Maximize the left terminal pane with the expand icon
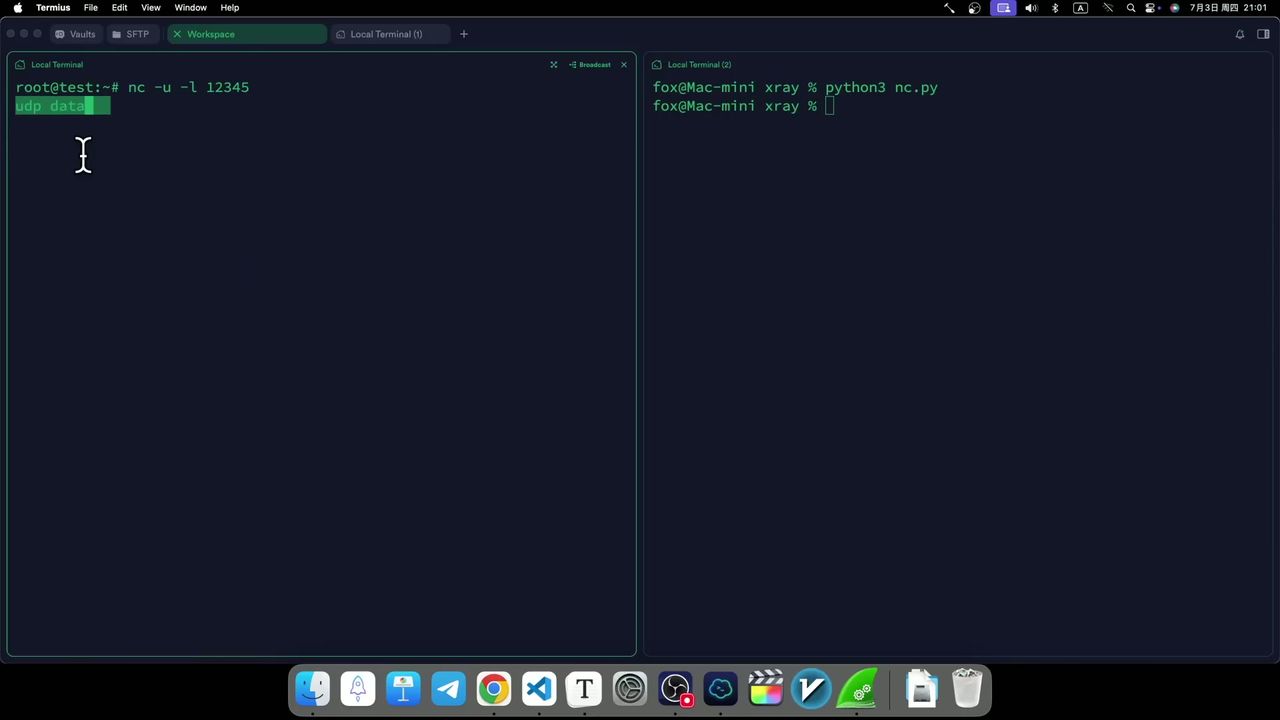The width and height of the screenshot is (1280, 720). click(x=553, y=65)
